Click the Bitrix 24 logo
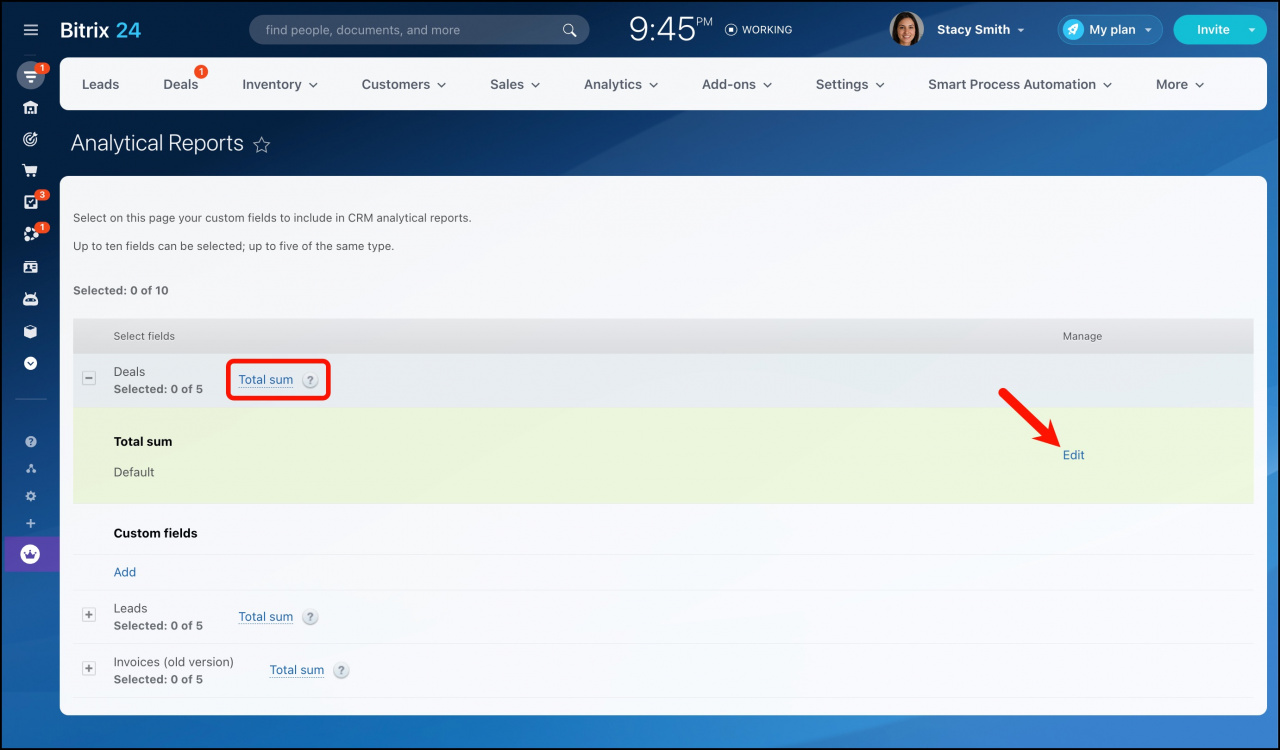 (x=100, y=30)
